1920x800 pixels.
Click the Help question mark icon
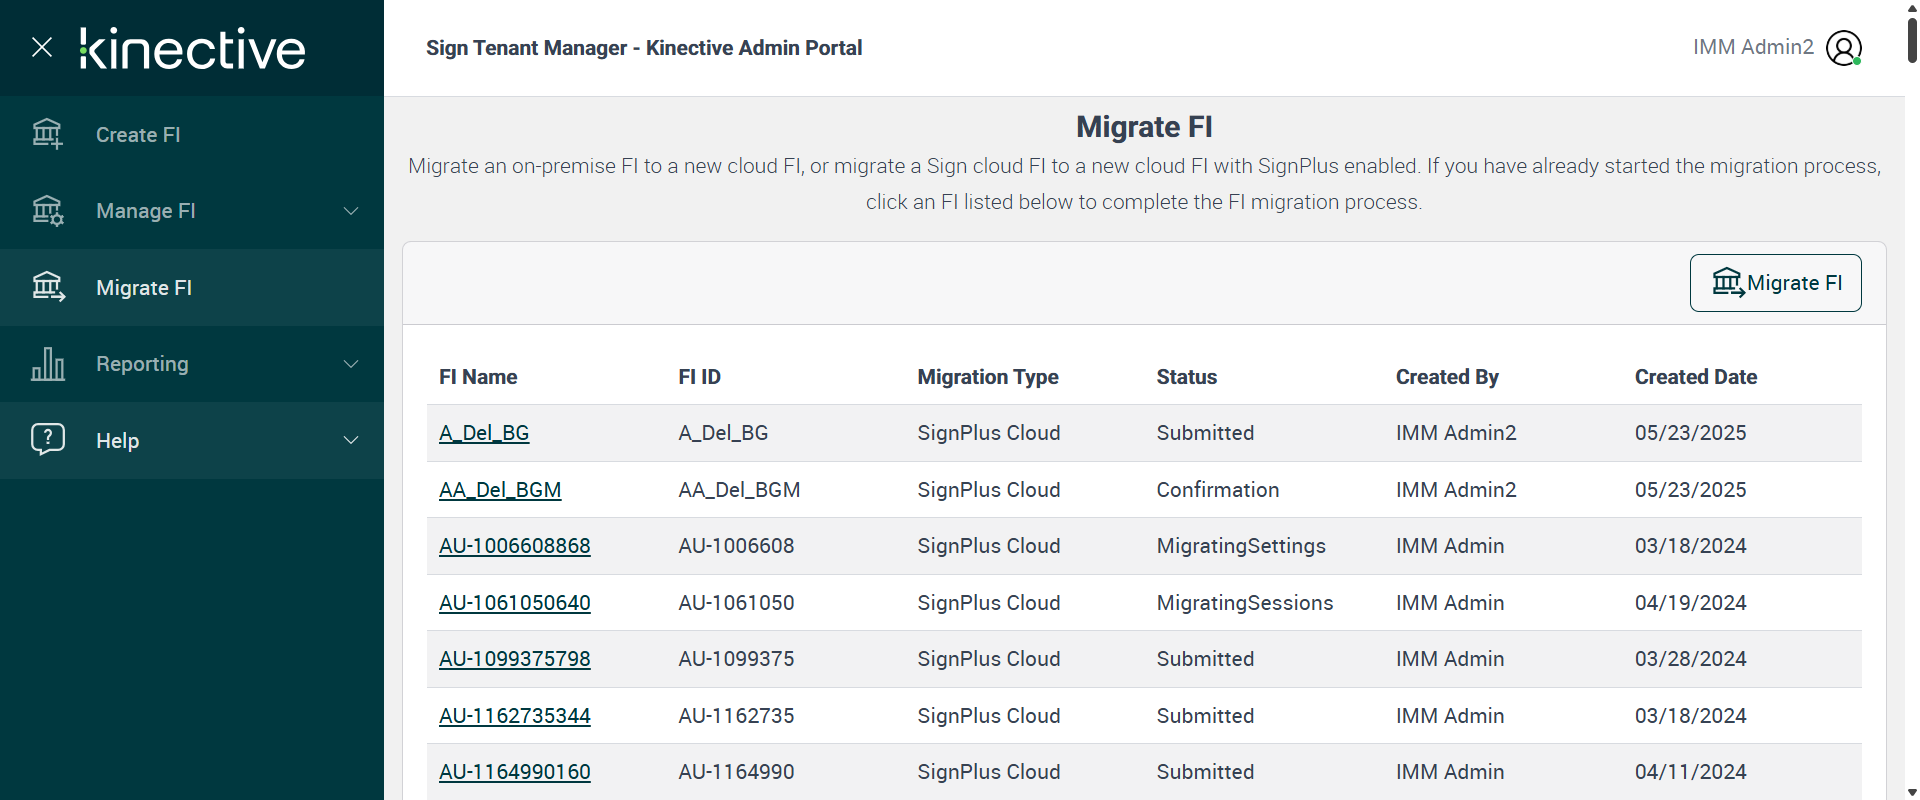[x=47, y=439]
